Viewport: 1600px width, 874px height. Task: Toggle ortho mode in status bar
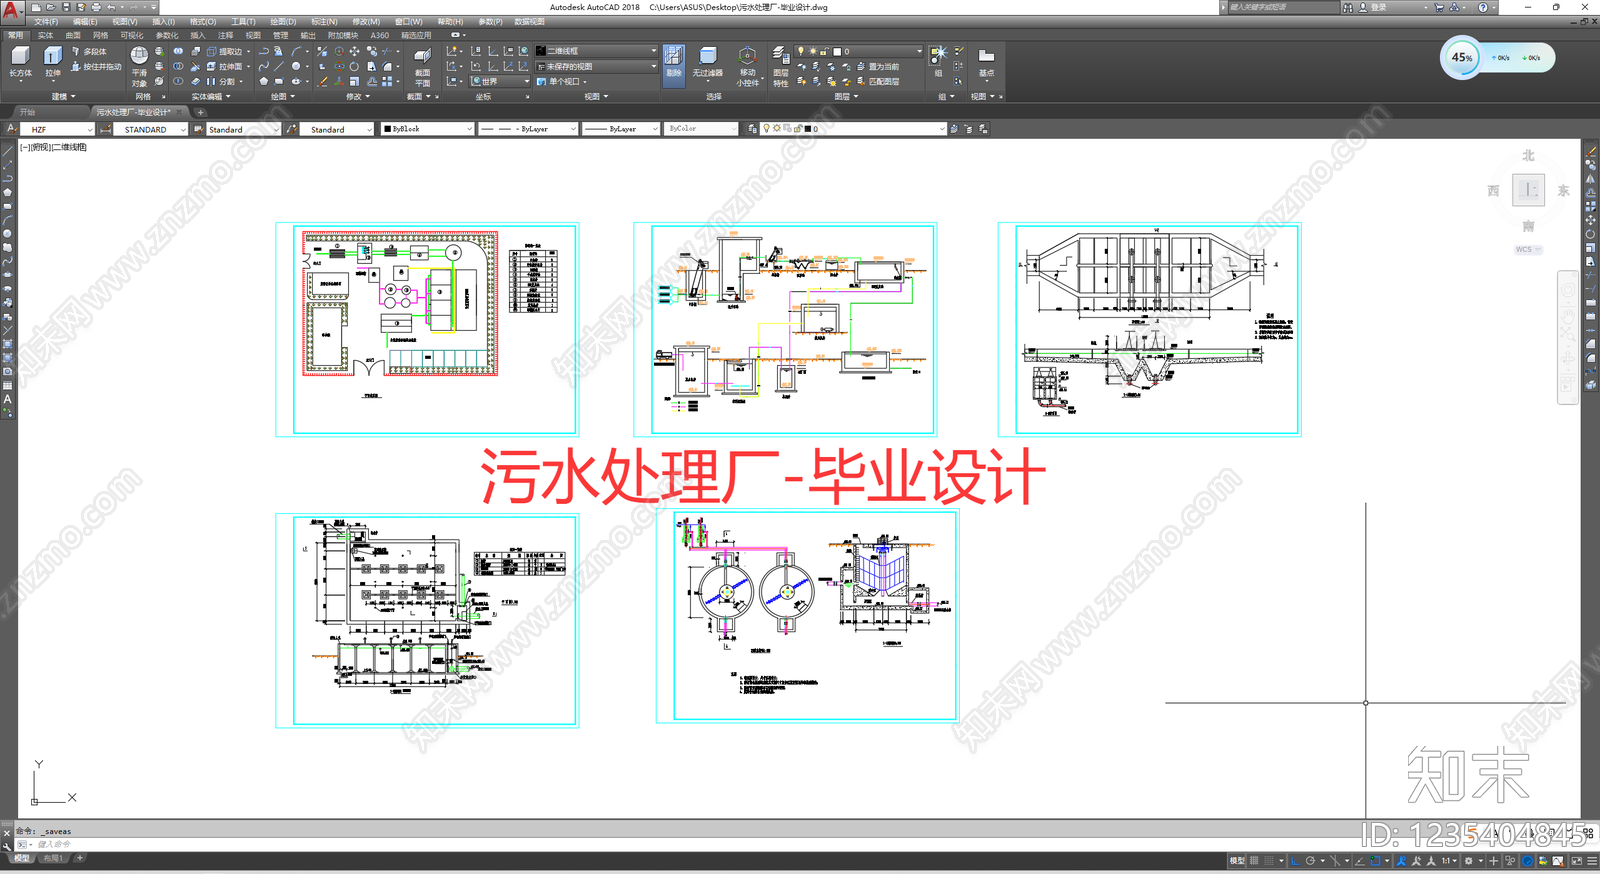[1296, 860]
